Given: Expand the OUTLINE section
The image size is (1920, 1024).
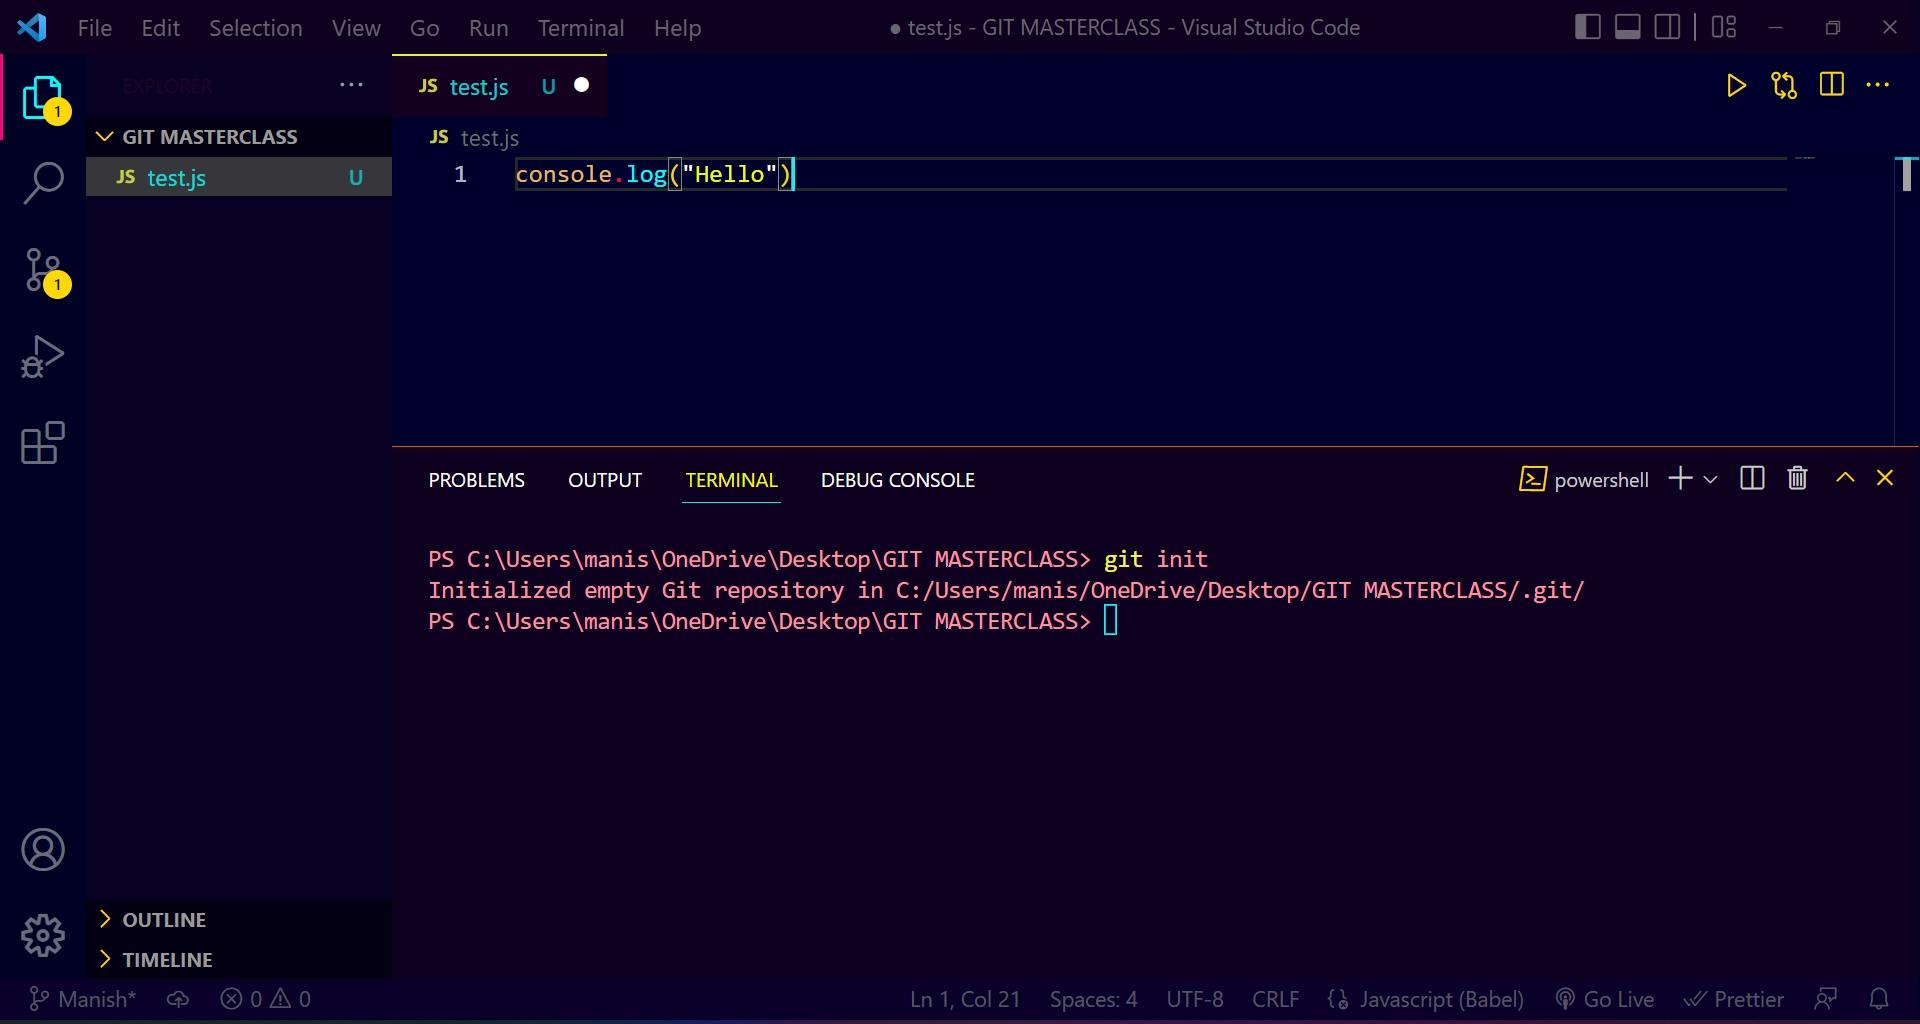Looking at the screenshot, I should pos(239,920).
